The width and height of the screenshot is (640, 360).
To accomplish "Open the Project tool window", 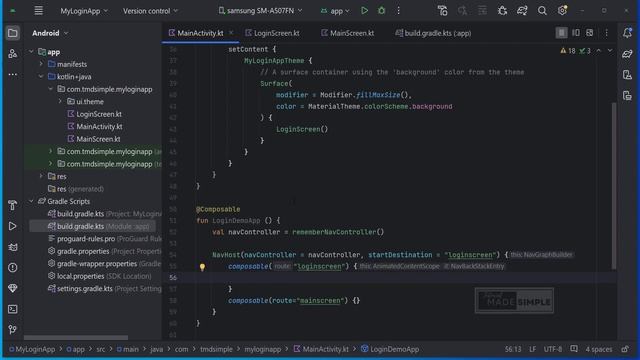I will pos(13,33).
